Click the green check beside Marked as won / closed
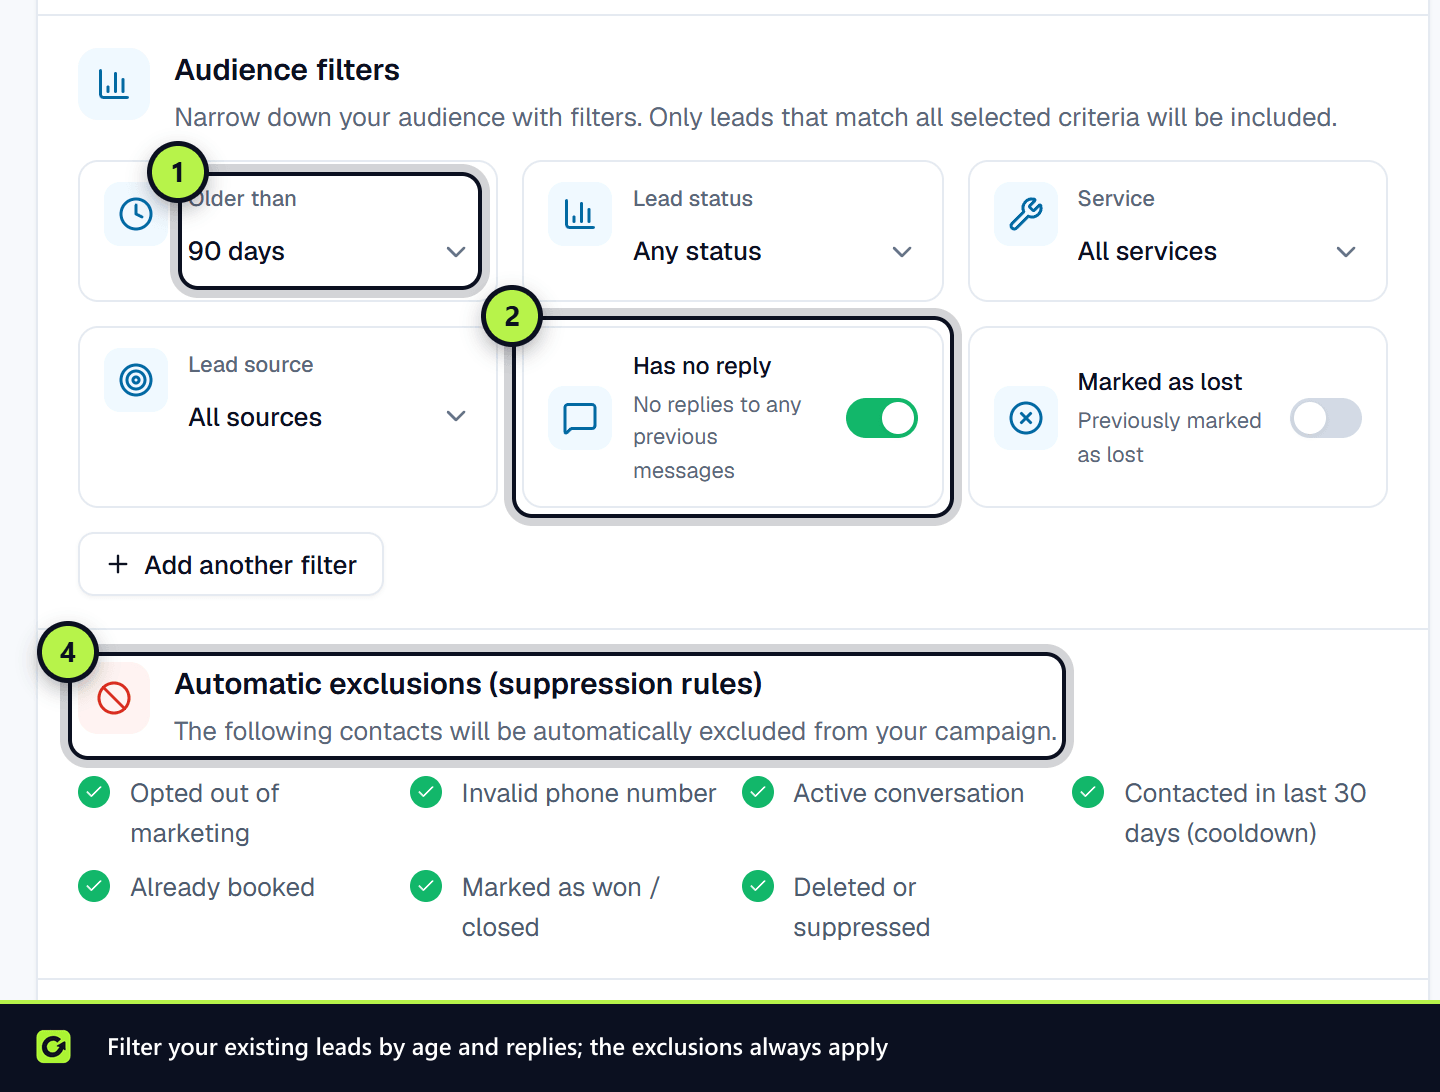This screenshot has height=1092, width=1440. pyautogui.click(x=426, y=887)
